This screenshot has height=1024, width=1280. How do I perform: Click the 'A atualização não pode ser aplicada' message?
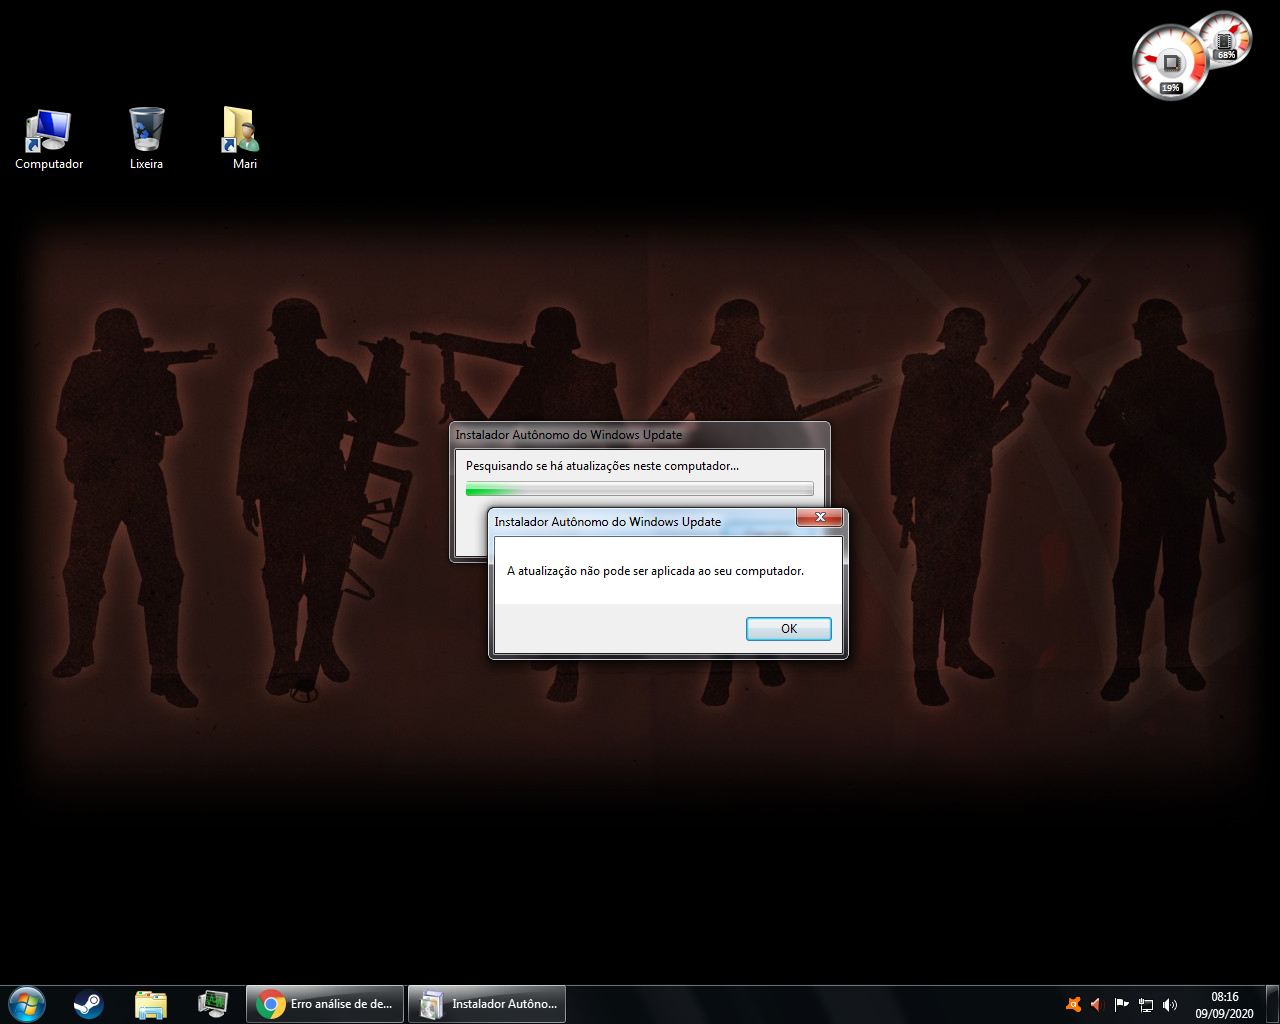click(655, 571)
